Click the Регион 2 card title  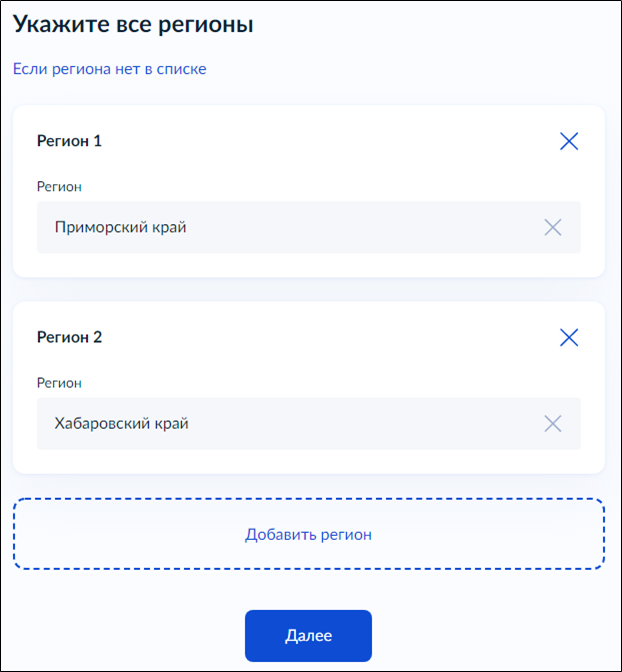coord(69,337)
